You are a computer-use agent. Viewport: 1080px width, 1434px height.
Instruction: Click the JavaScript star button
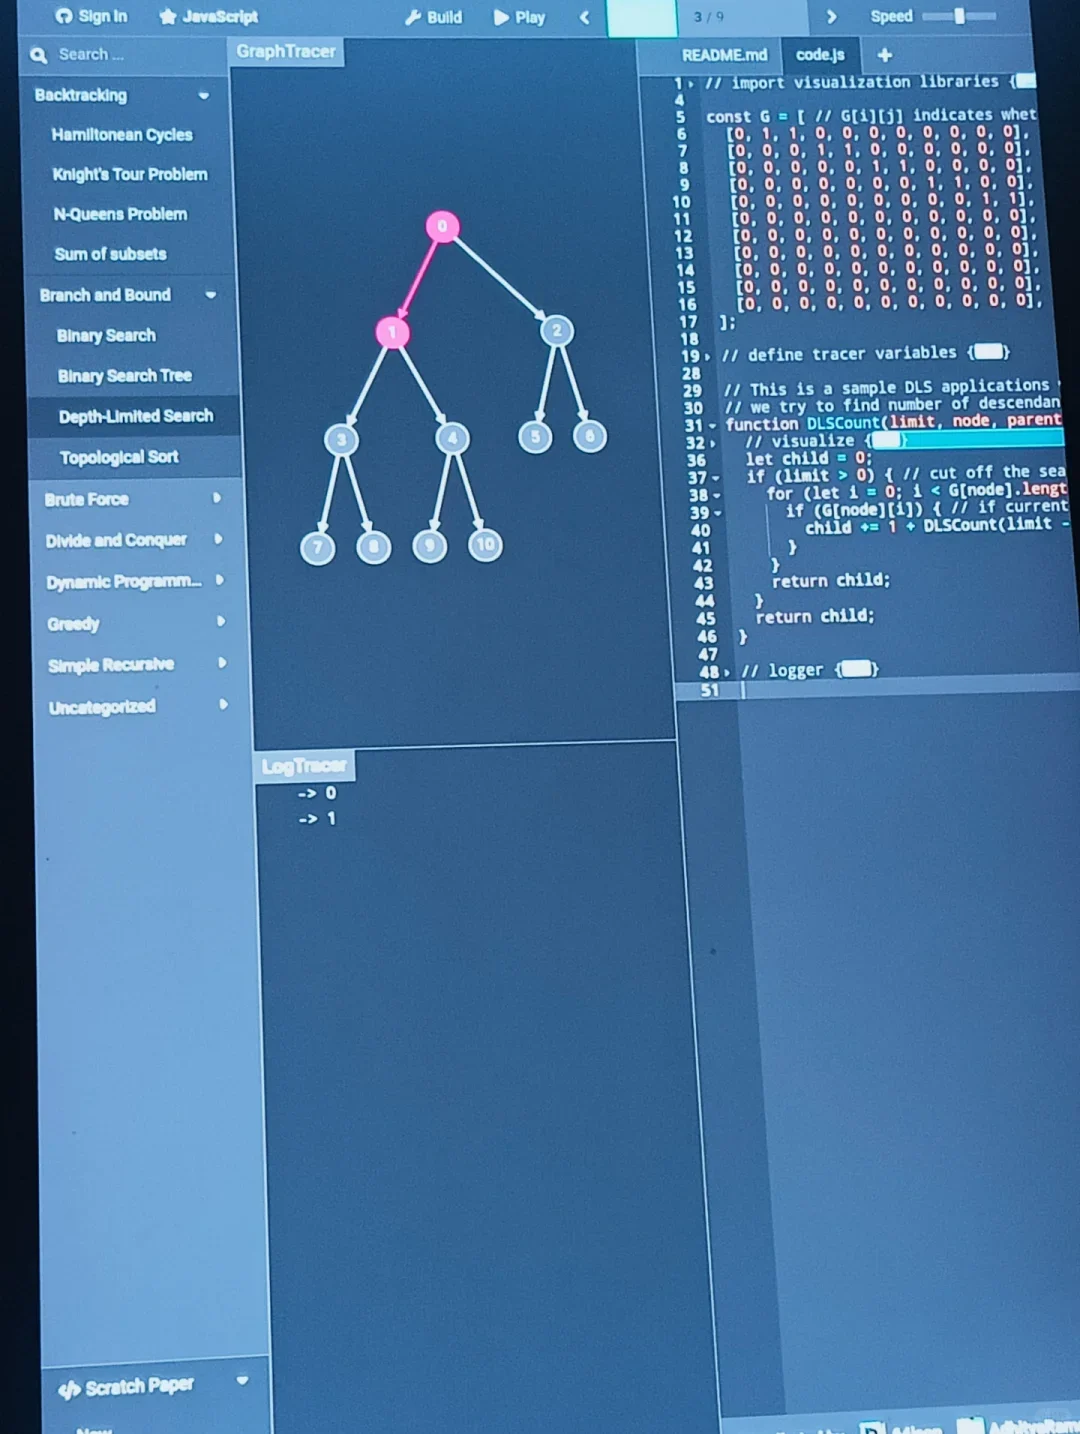(208, 16)
